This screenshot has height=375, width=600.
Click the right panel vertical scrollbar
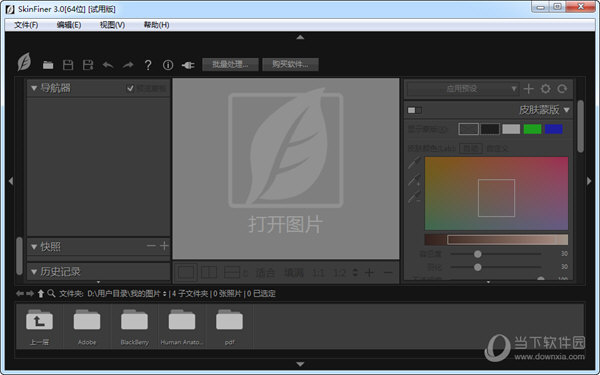(580, 126)
